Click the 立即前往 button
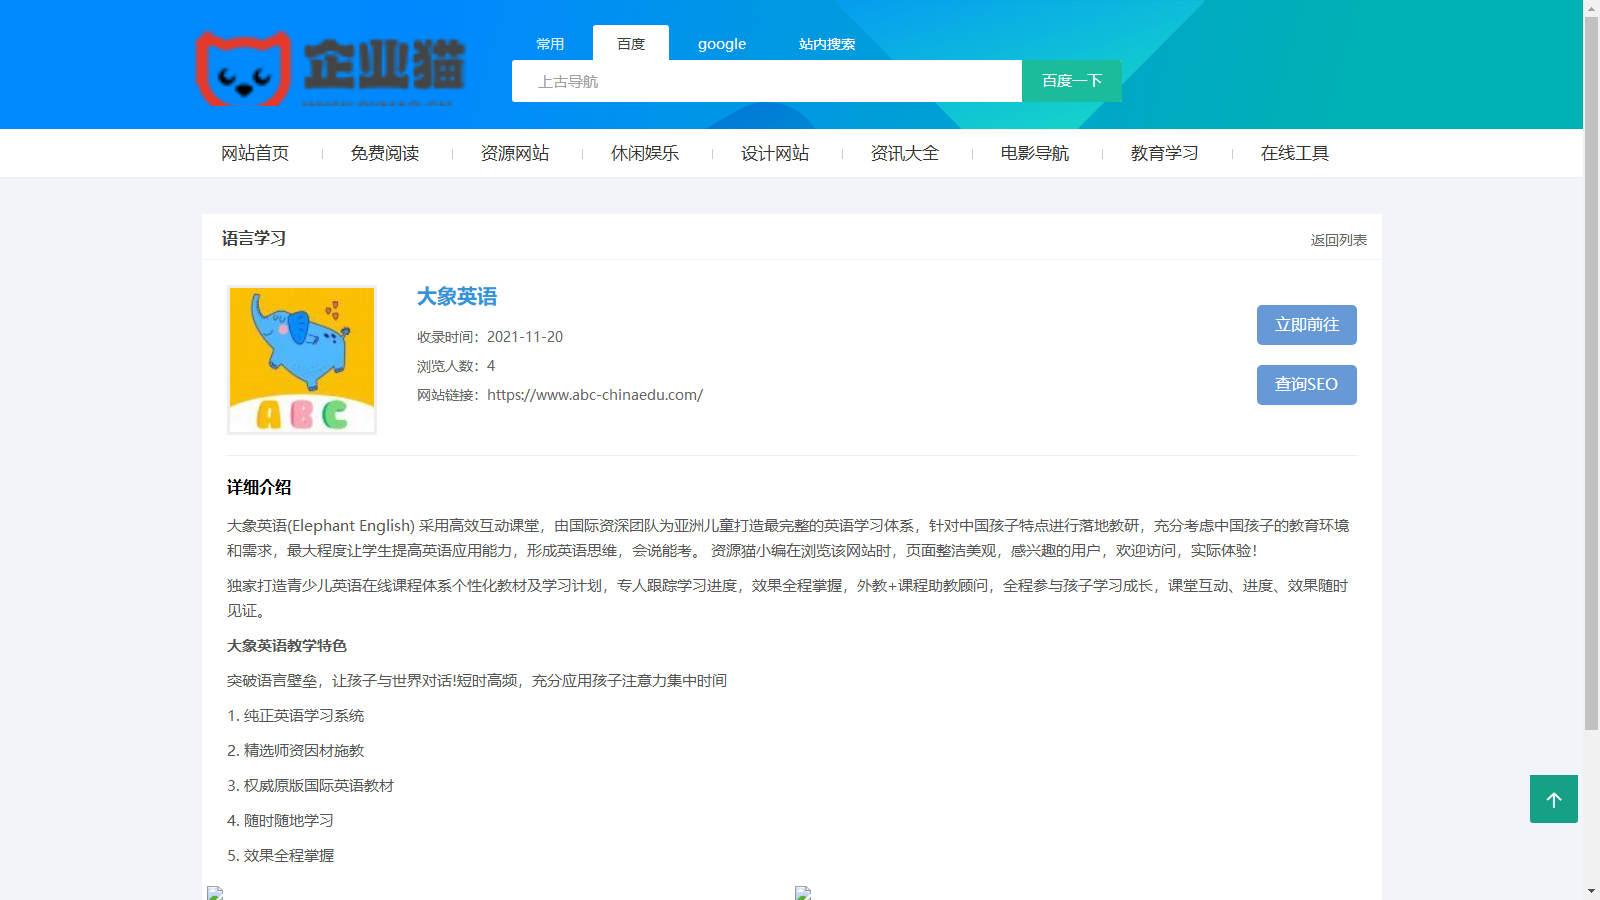1600x900 pixels. click(x=1306, y=325)
